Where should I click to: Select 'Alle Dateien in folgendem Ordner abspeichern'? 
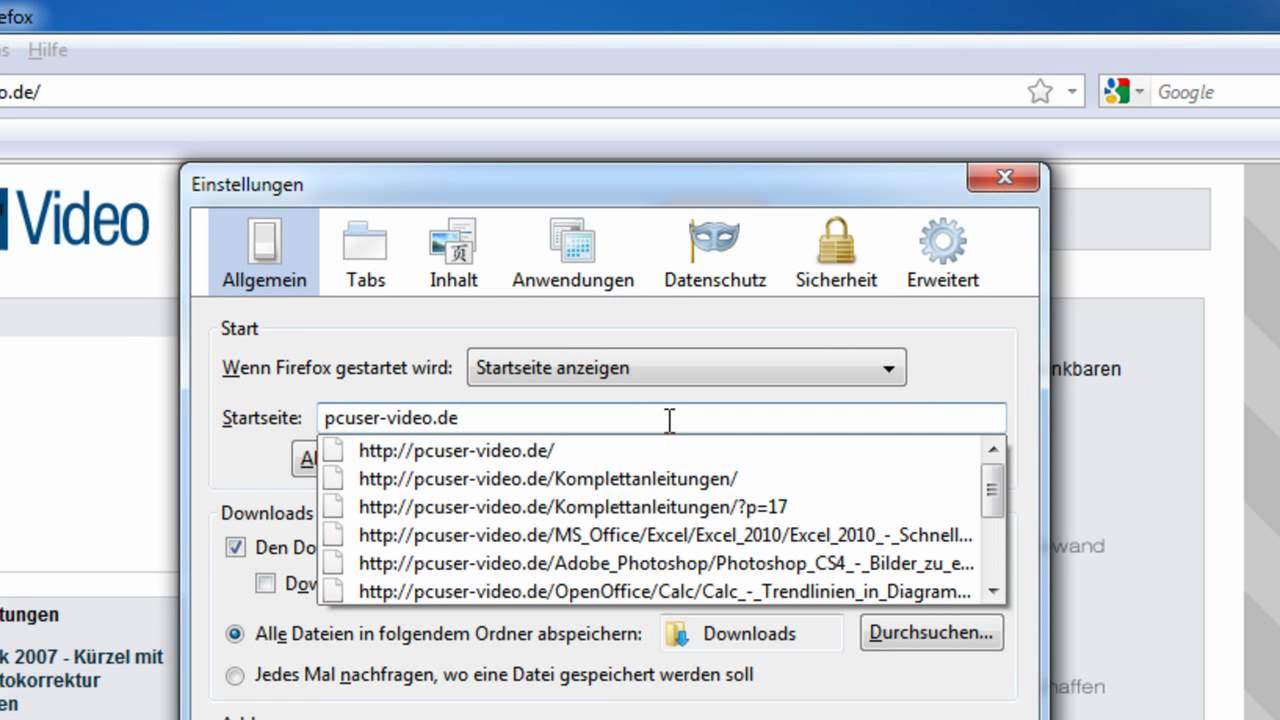click(235, 633)
